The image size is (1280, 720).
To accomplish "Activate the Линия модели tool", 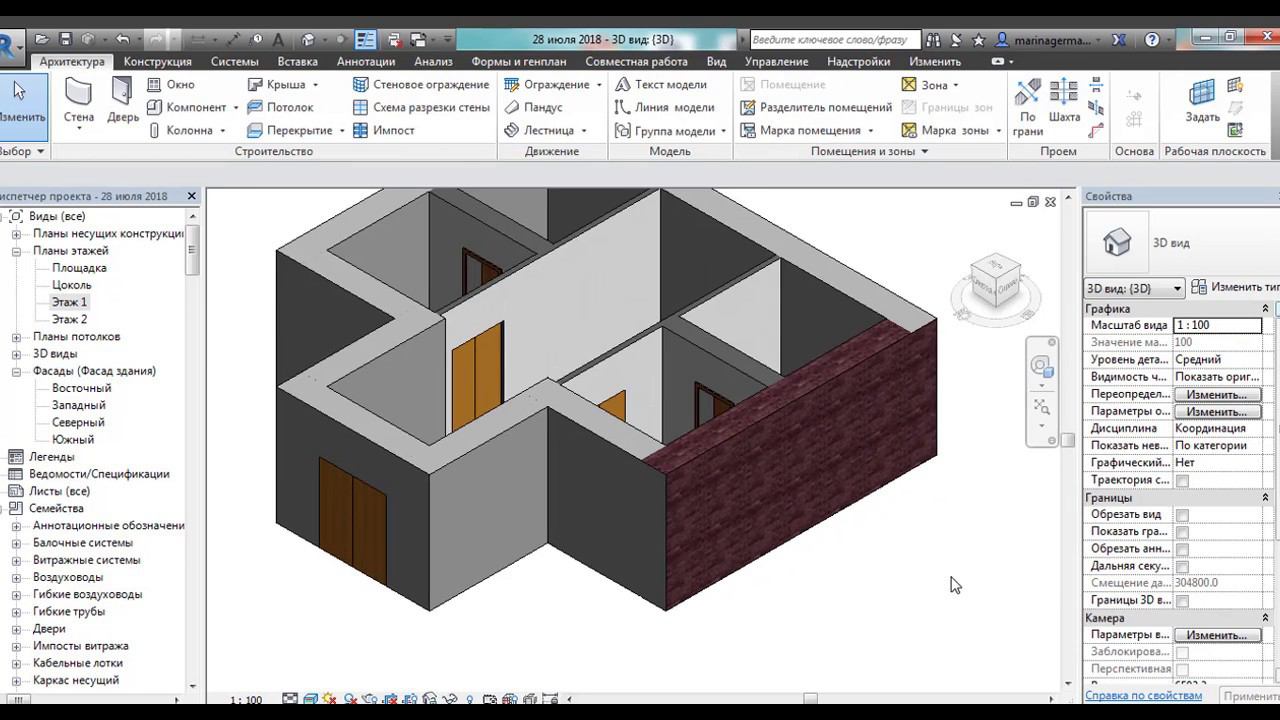I will pos(665,108).
